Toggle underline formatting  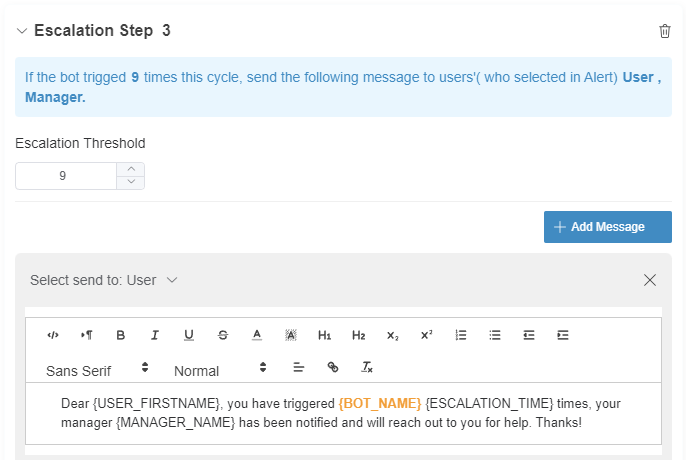(x=189, y=335)
